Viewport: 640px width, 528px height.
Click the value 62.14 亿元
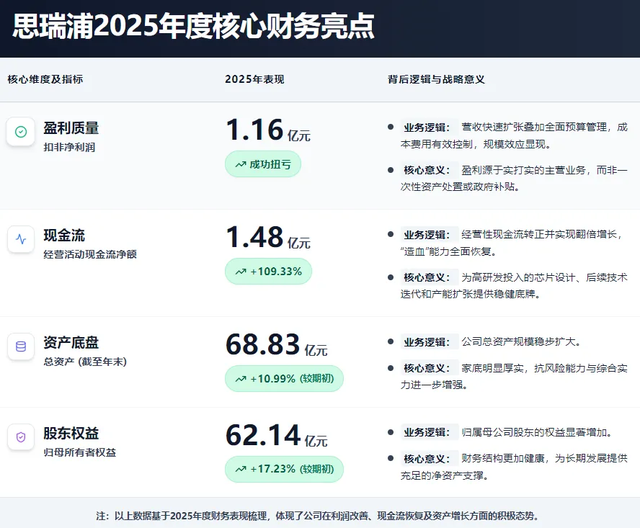pyautogui.click(x=276, y=435)
